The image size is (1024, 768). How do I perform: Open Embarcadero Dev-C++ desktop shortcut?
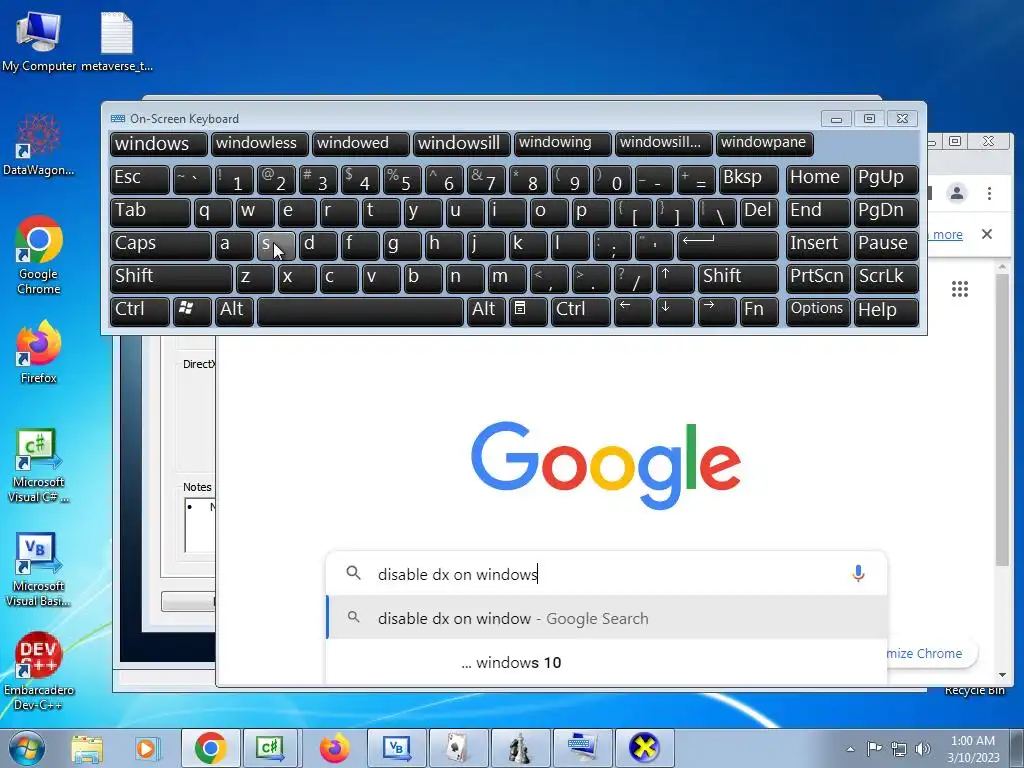pos(39,671)
